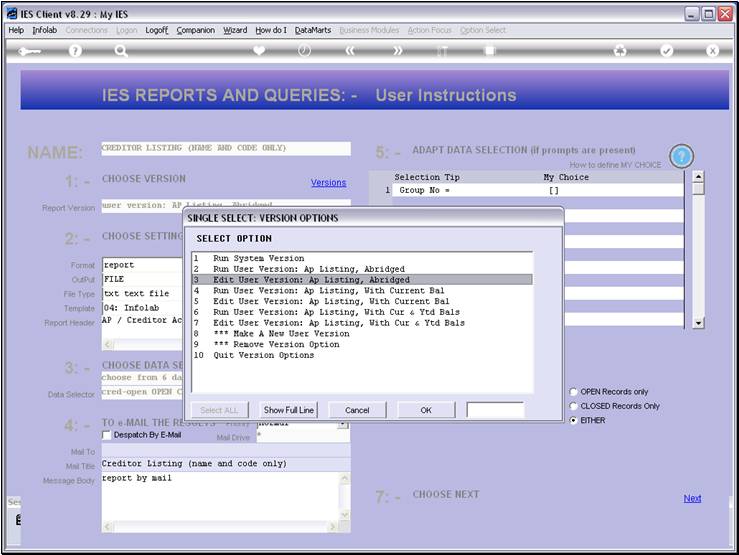Select Edit User Version: With Current Bal
Screen dimensions: 739x555
tap(362, 301)
